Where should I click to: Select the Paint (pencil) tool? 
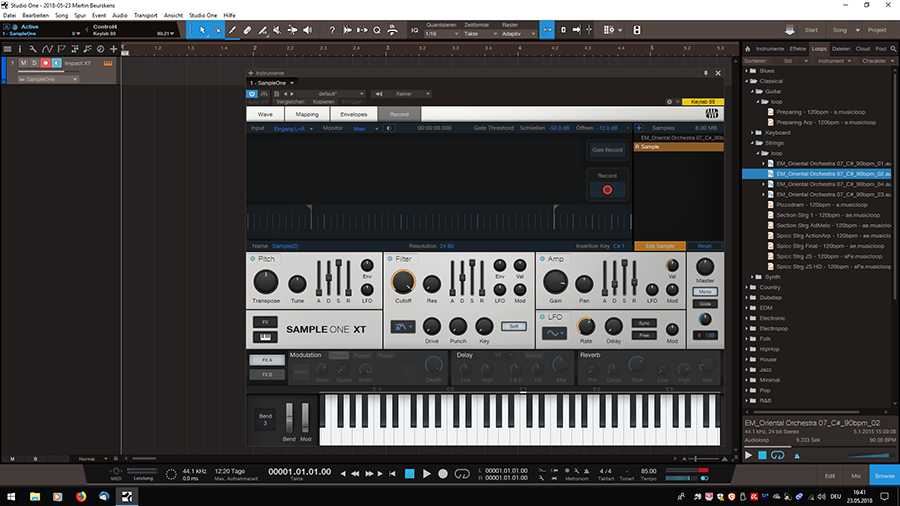[x=232, y=30]
